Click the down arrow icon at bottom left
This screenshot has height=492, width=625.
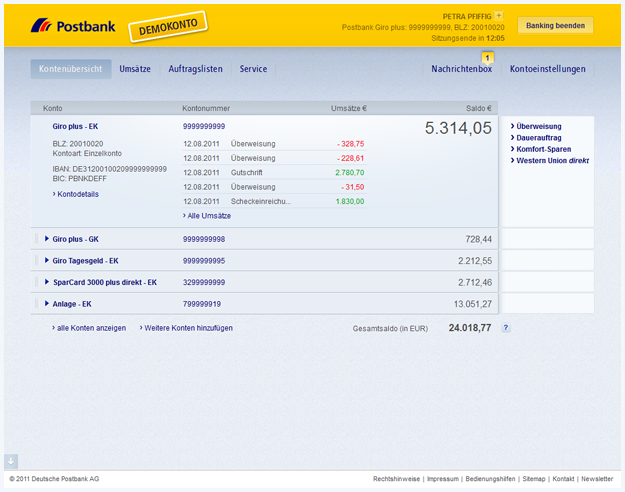11,461
